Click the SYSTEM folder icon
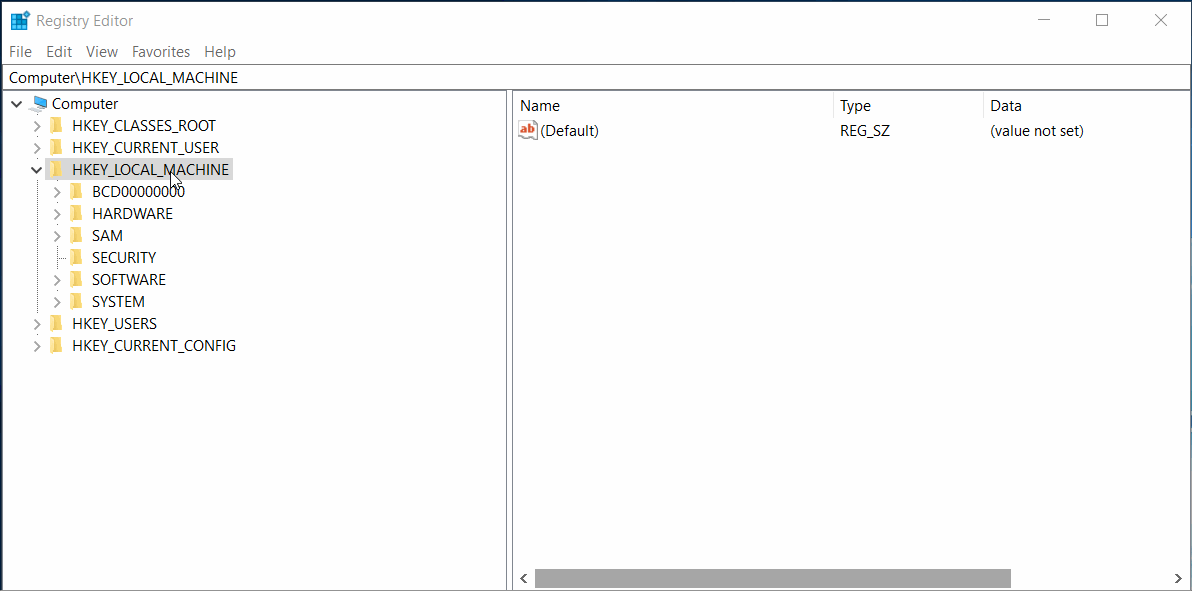1192x591 pixels. pyautogui.click(x=75, y=302)
